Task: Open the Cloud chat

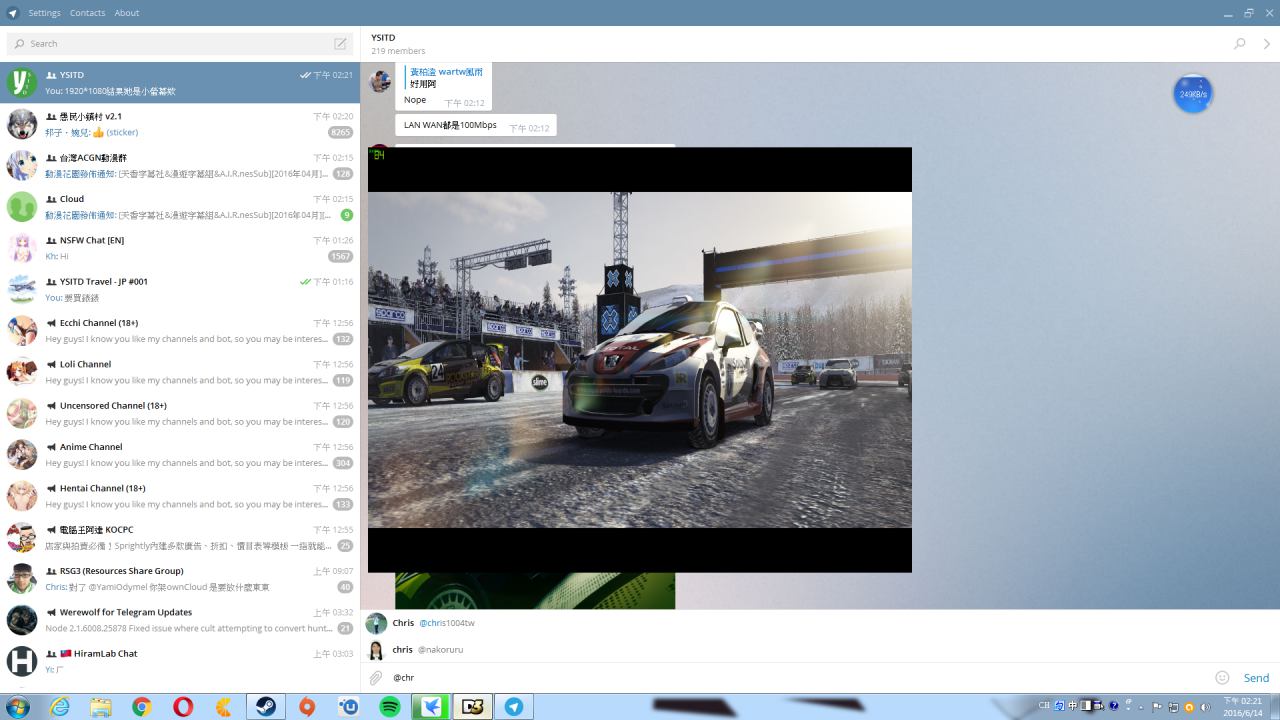Action: (180, 206)
